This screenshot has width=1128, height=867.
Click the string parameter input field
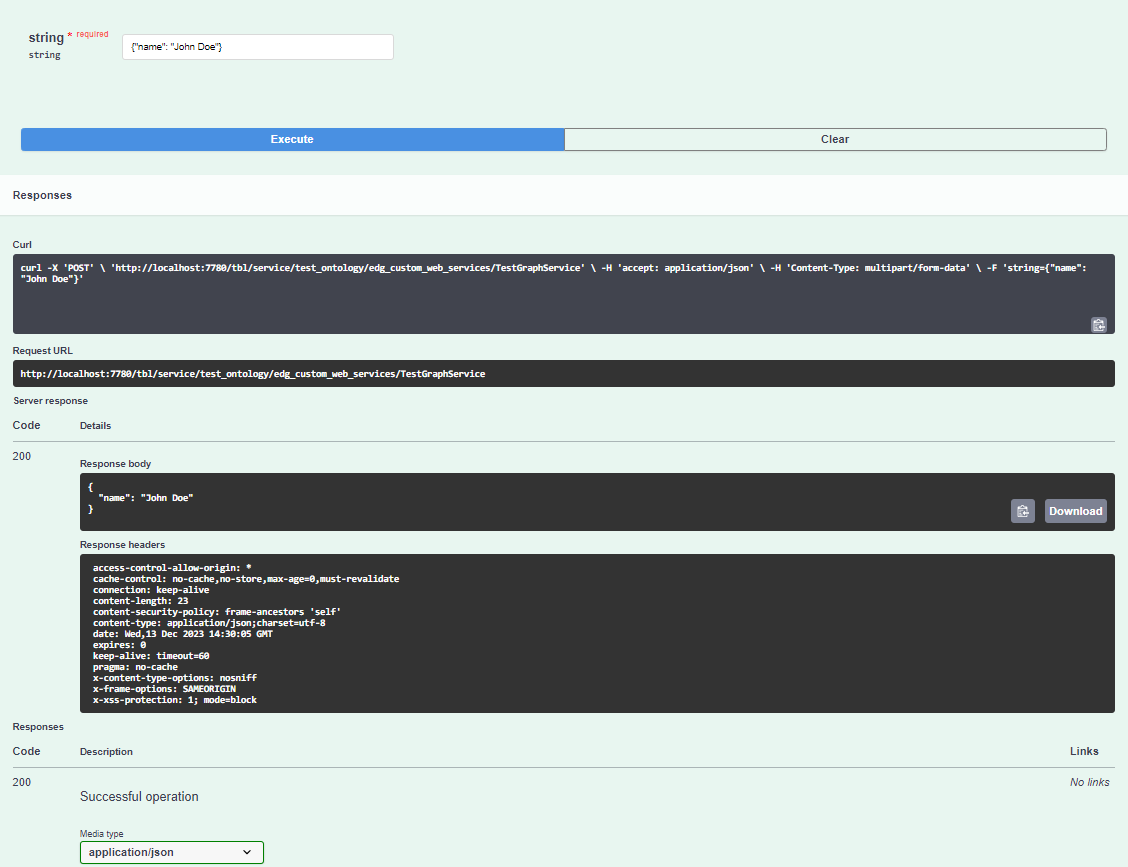257,46
